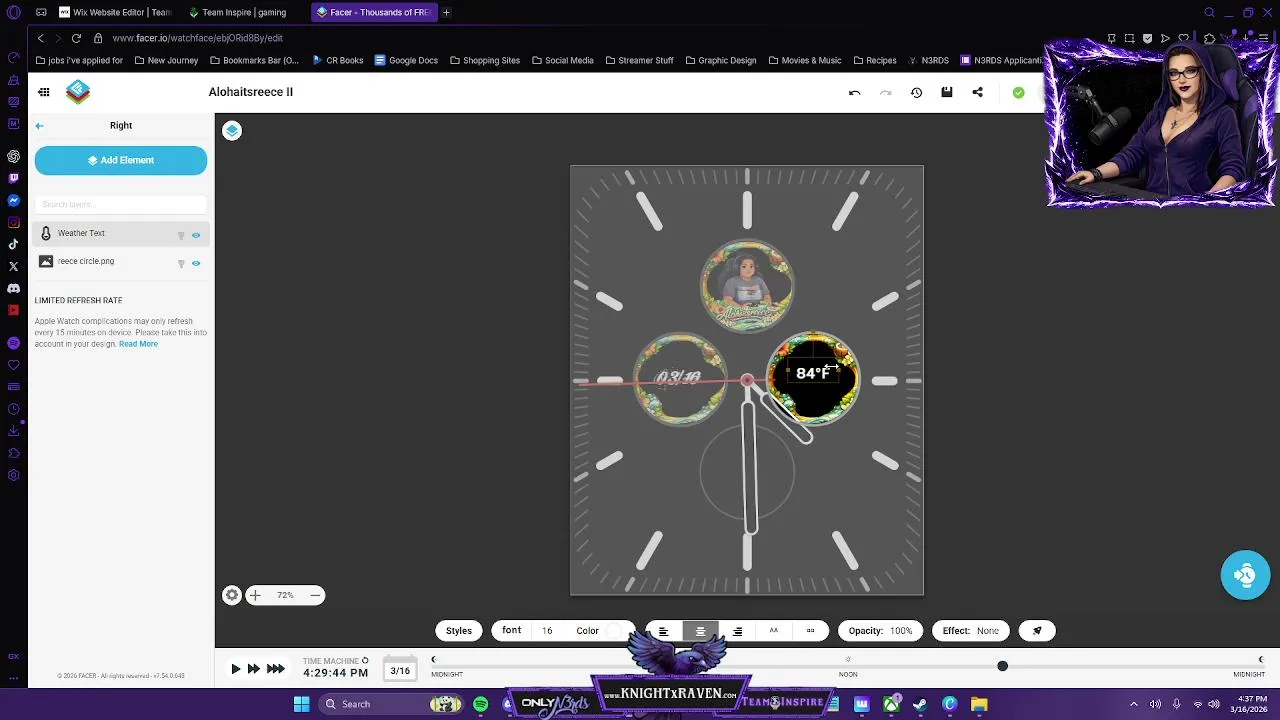Reset the time machine clock
Viewport: 1280px width, 720px height.
click(365, 660)
